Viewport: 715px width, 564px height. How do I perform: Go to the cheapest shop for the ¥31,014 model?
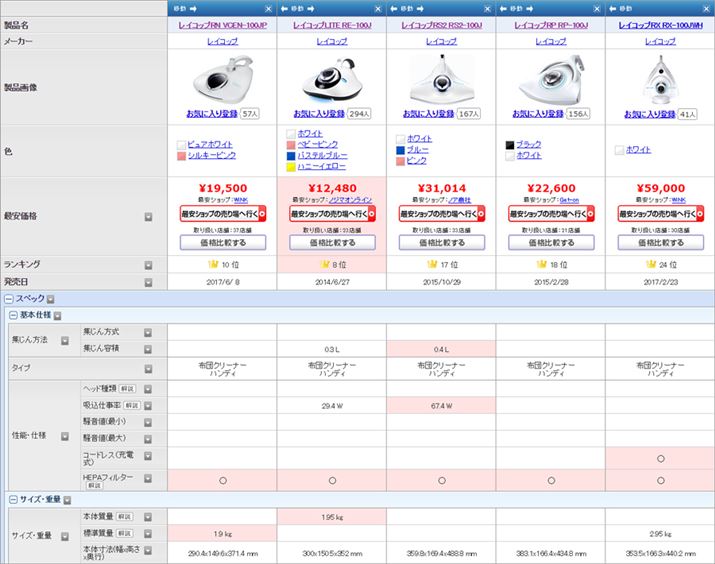point(440,213)
